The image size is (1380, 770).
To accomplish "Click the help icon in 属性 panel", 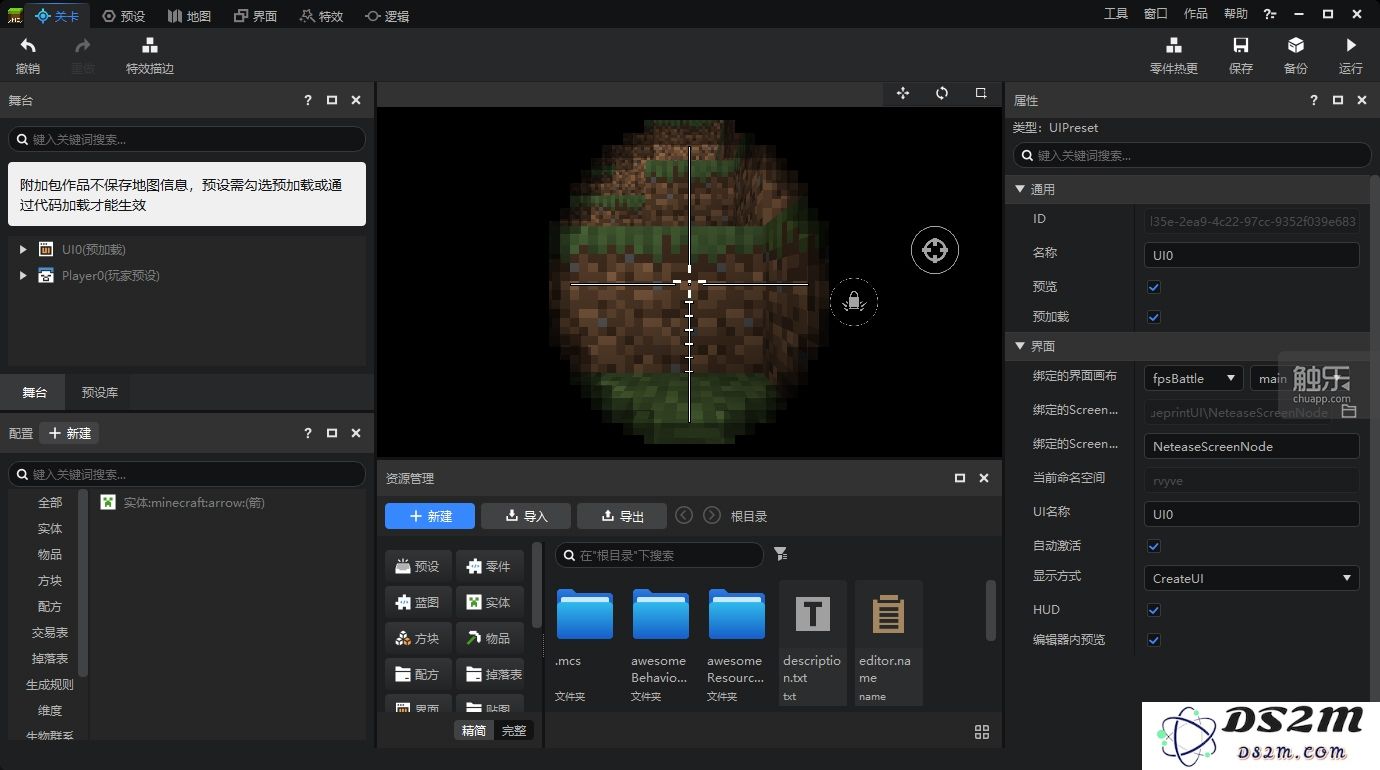I will coord(1314,100).
